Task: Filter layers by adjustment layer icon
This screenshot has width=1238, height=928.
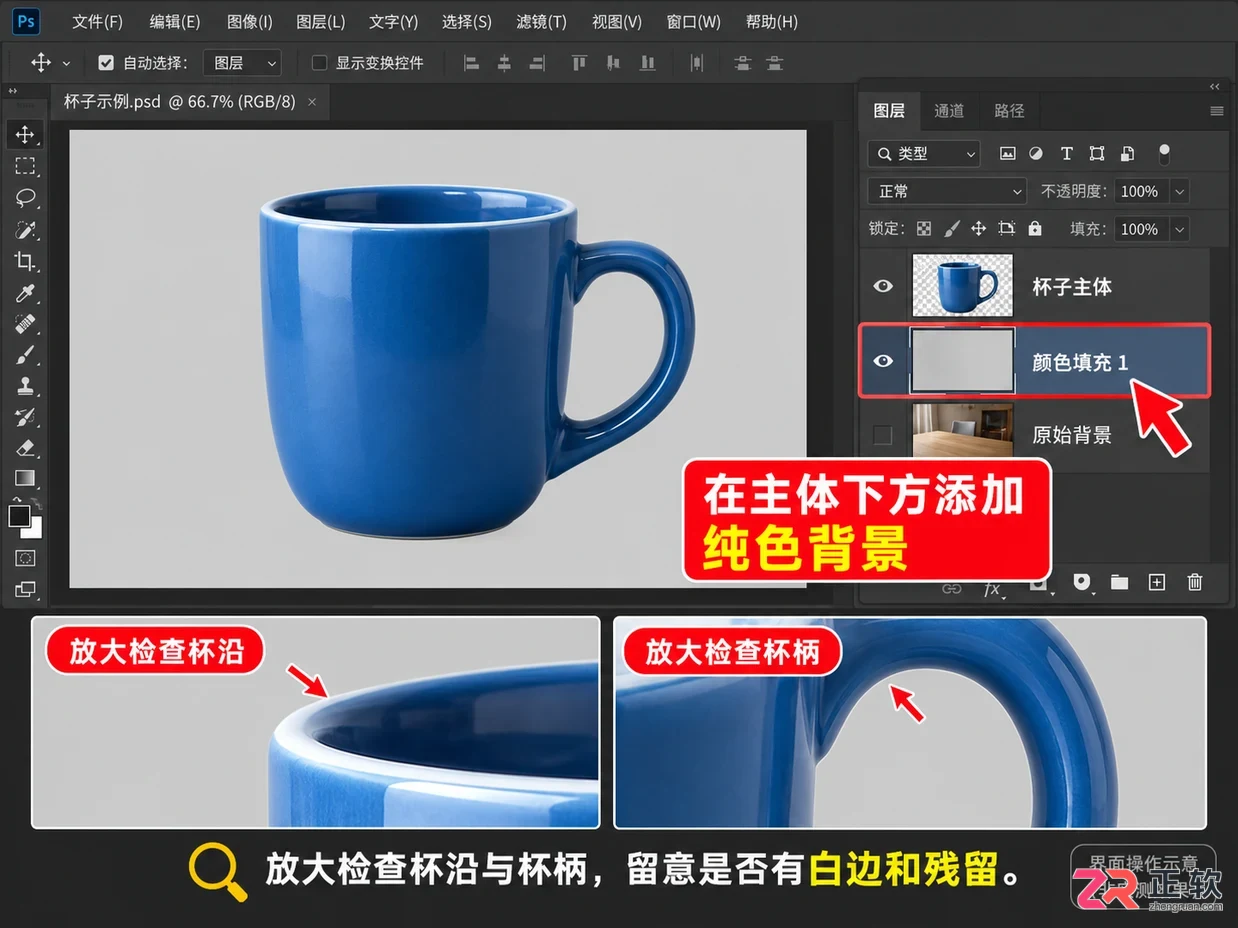Action: (x=1036, y=153)
